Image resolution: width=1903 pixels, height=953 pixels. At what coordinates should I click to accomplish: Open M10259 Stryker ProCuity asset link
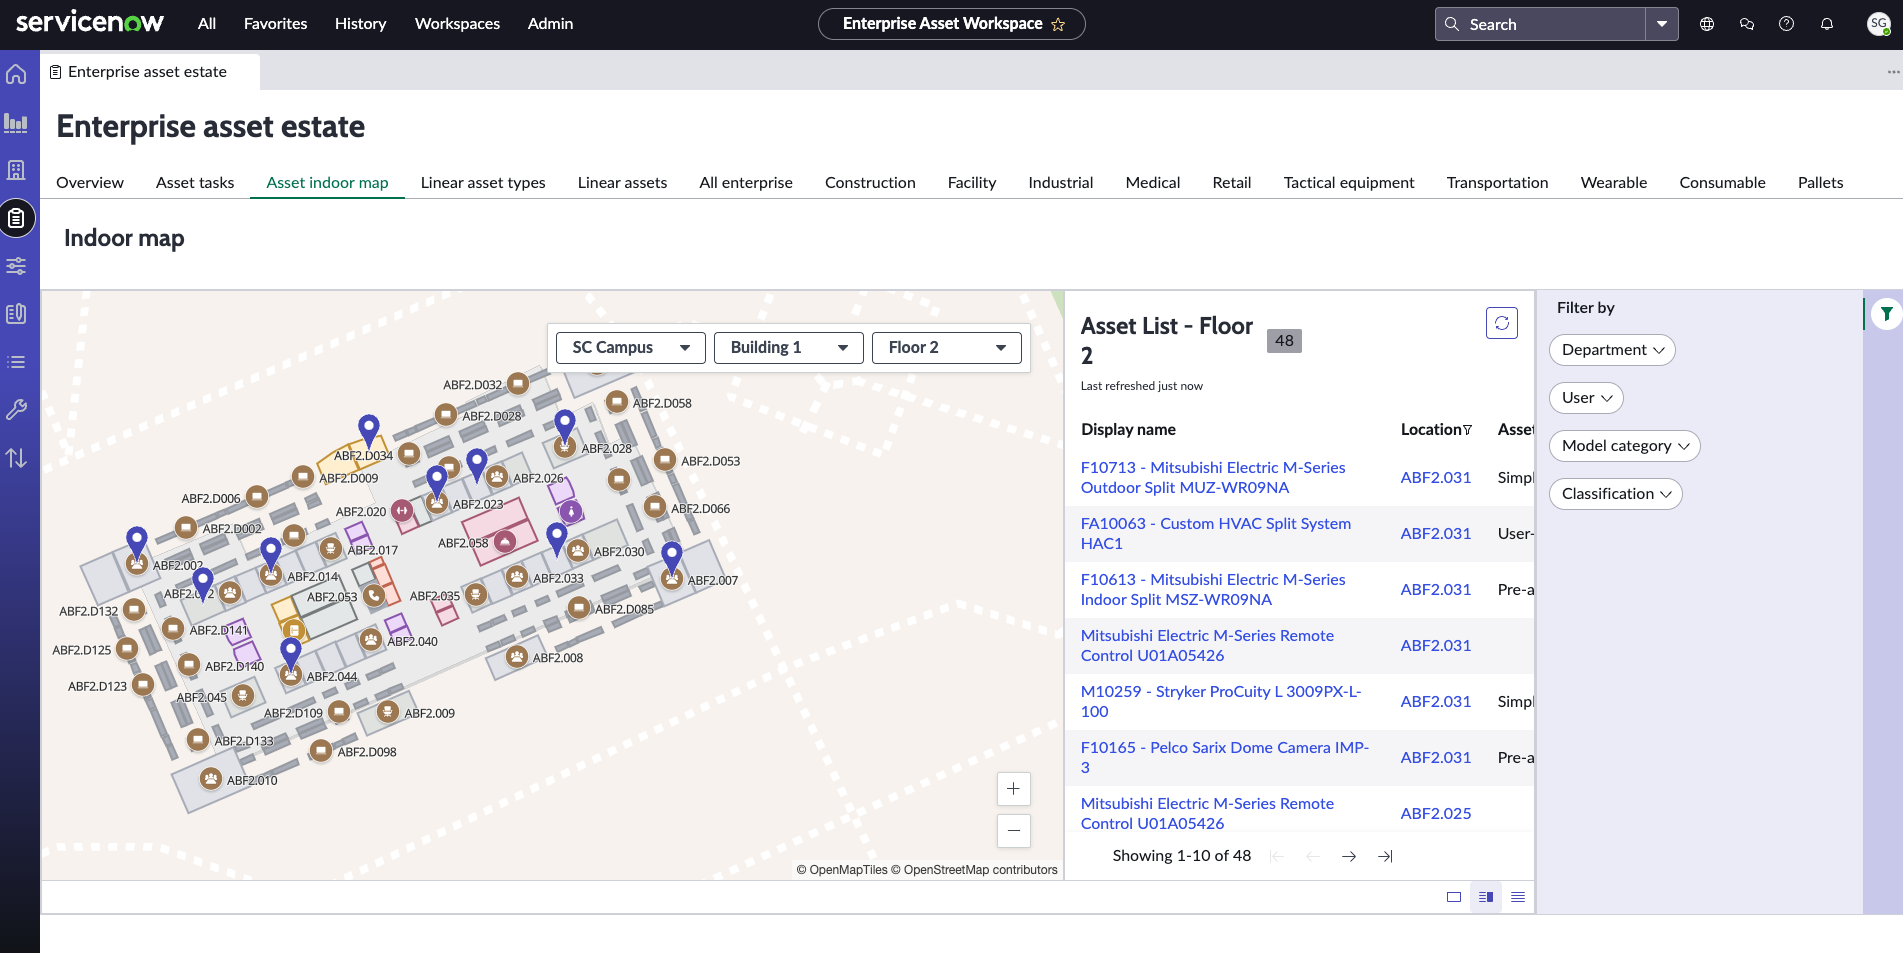click(1221, 702)
